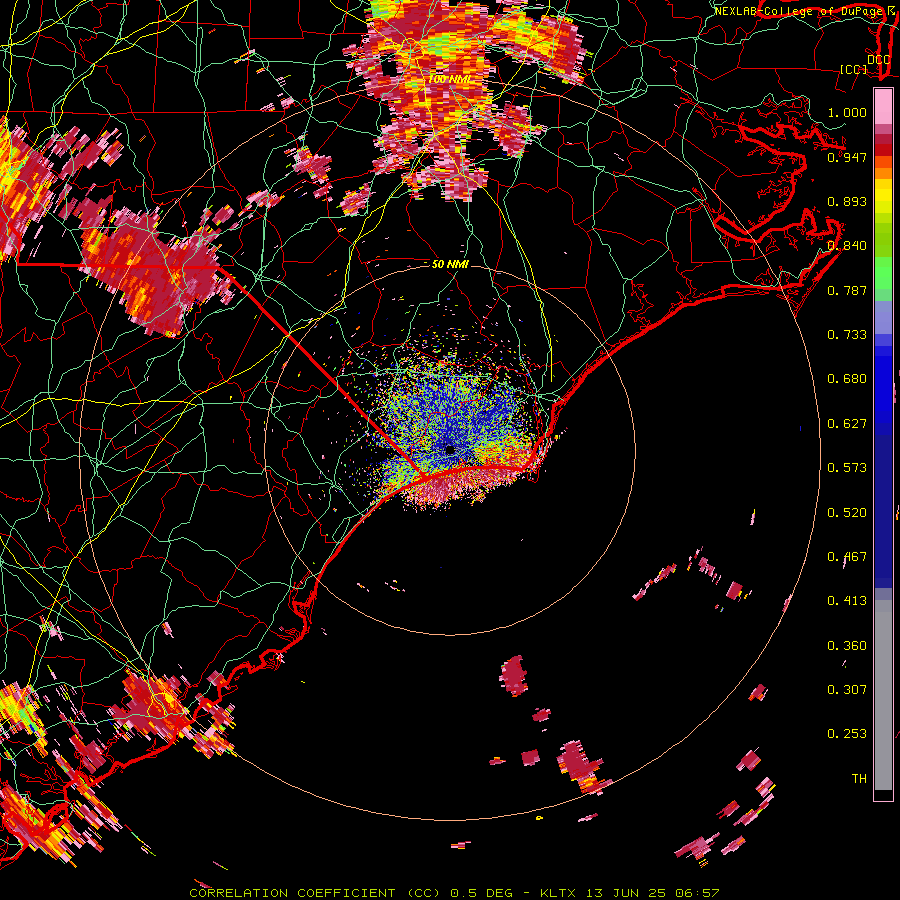900x900 pixels.
Task: Click the 0.573 color scale value
Action: (x=847, y=468)
